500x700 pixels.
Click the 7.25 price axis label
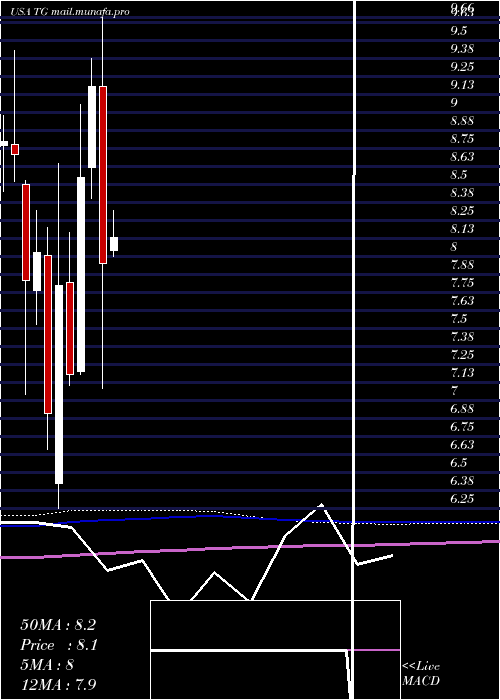pos(462,355)
